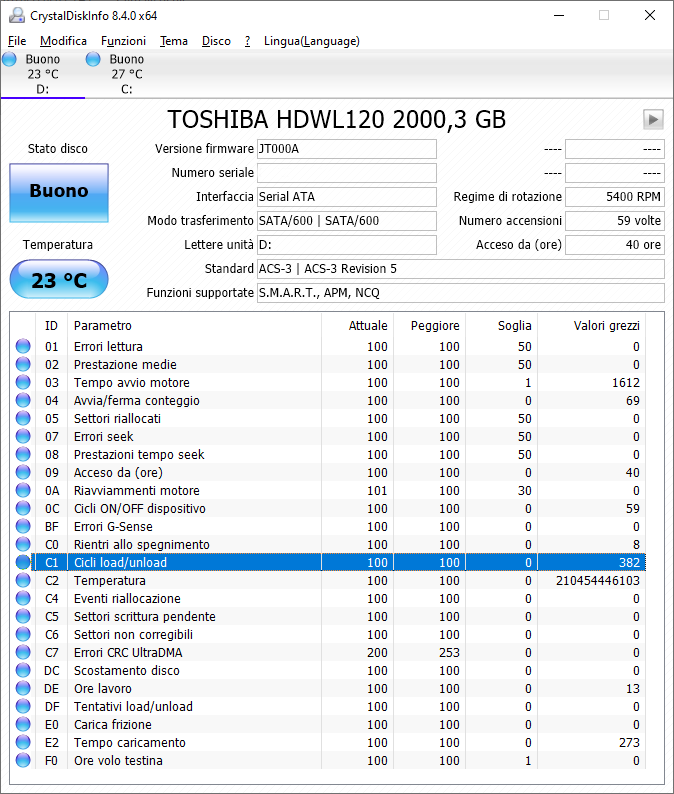Click the empty Numero seriale field
The width and height of the screenshot is (674, 794).
347,173
